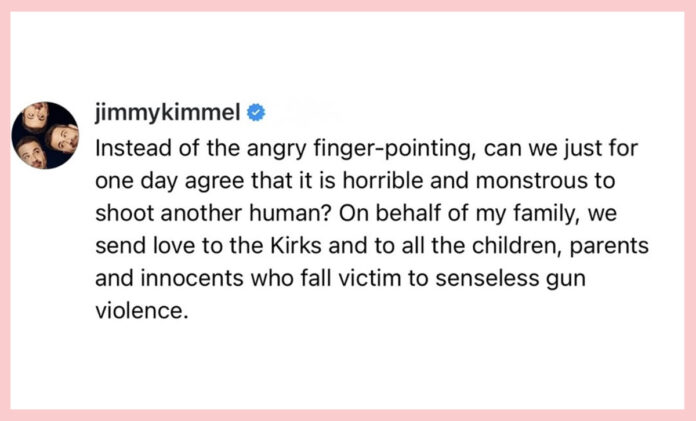696x421 pixels.
Task: Click the word 'human?' in the post
Action: [x=290, y=213]
